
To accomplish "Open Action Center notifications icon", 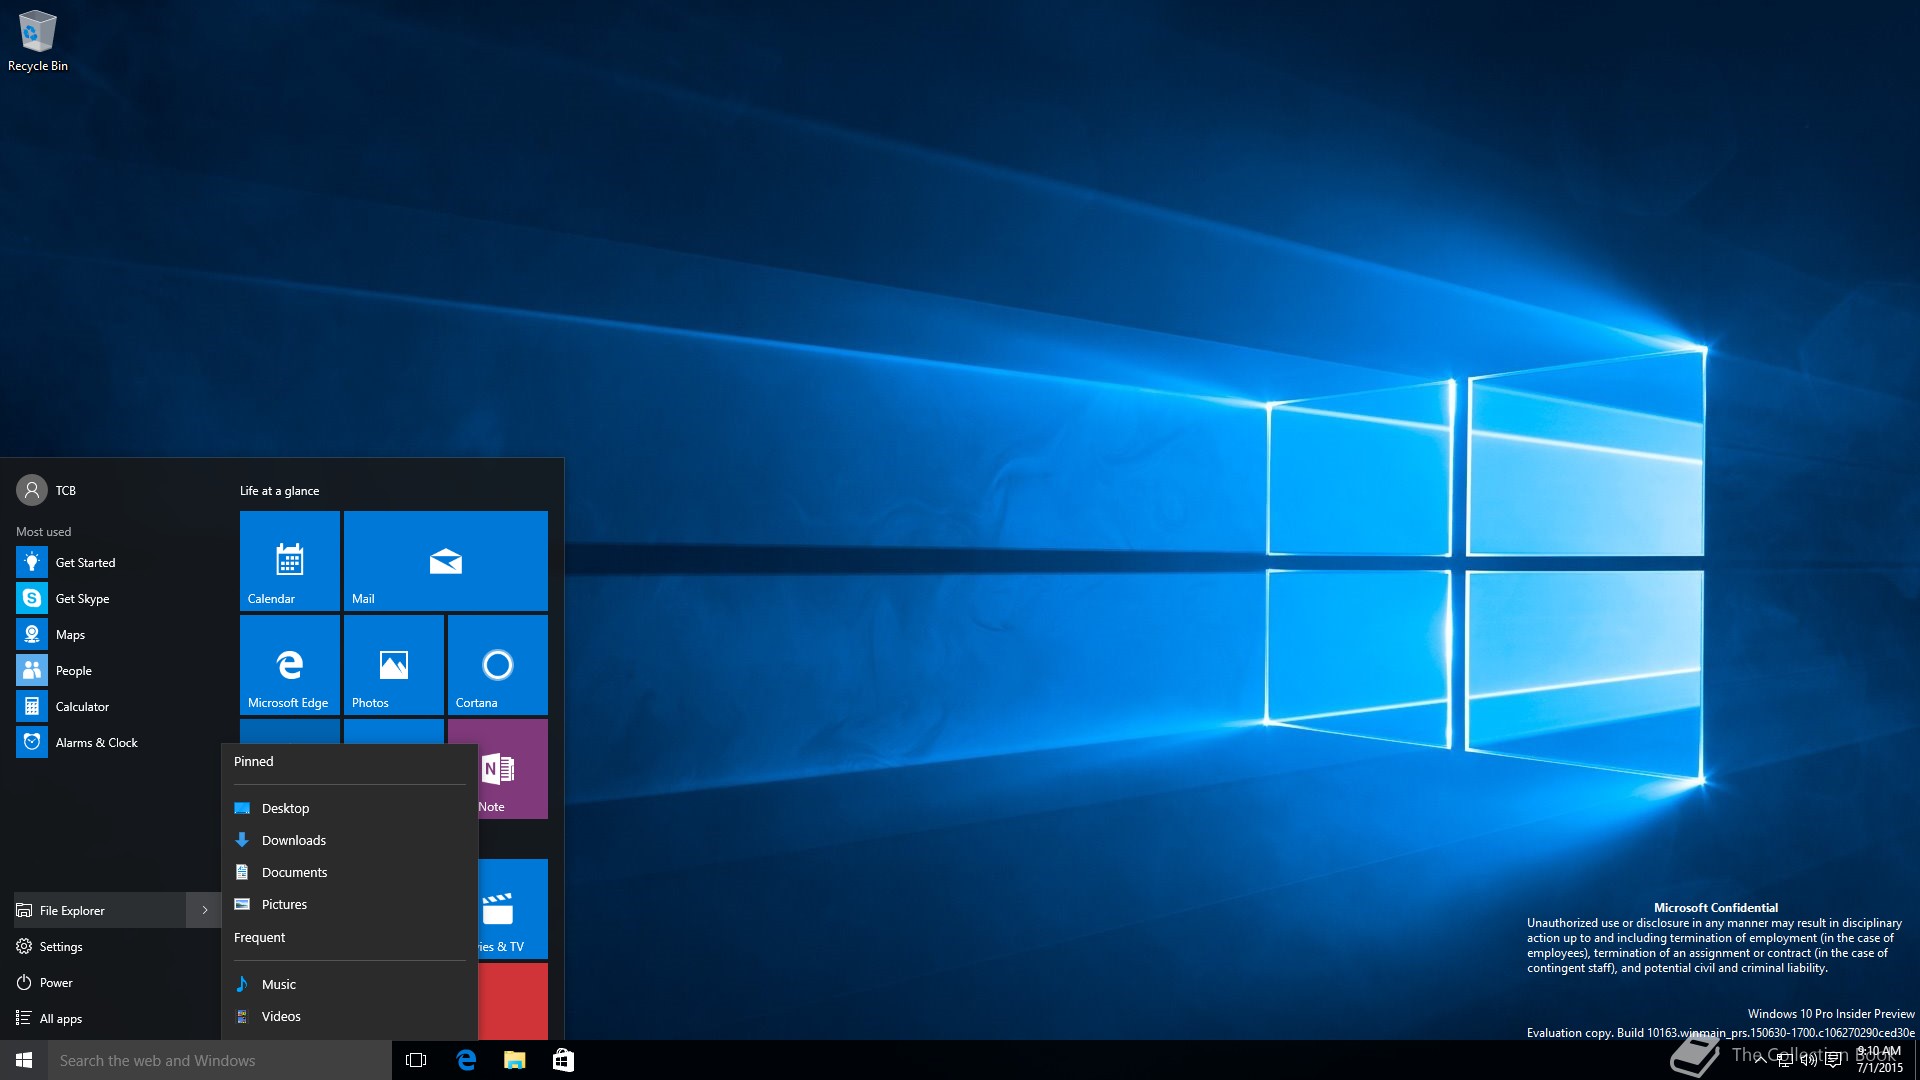I will pyautogui.click(x=1833, y=1060).
